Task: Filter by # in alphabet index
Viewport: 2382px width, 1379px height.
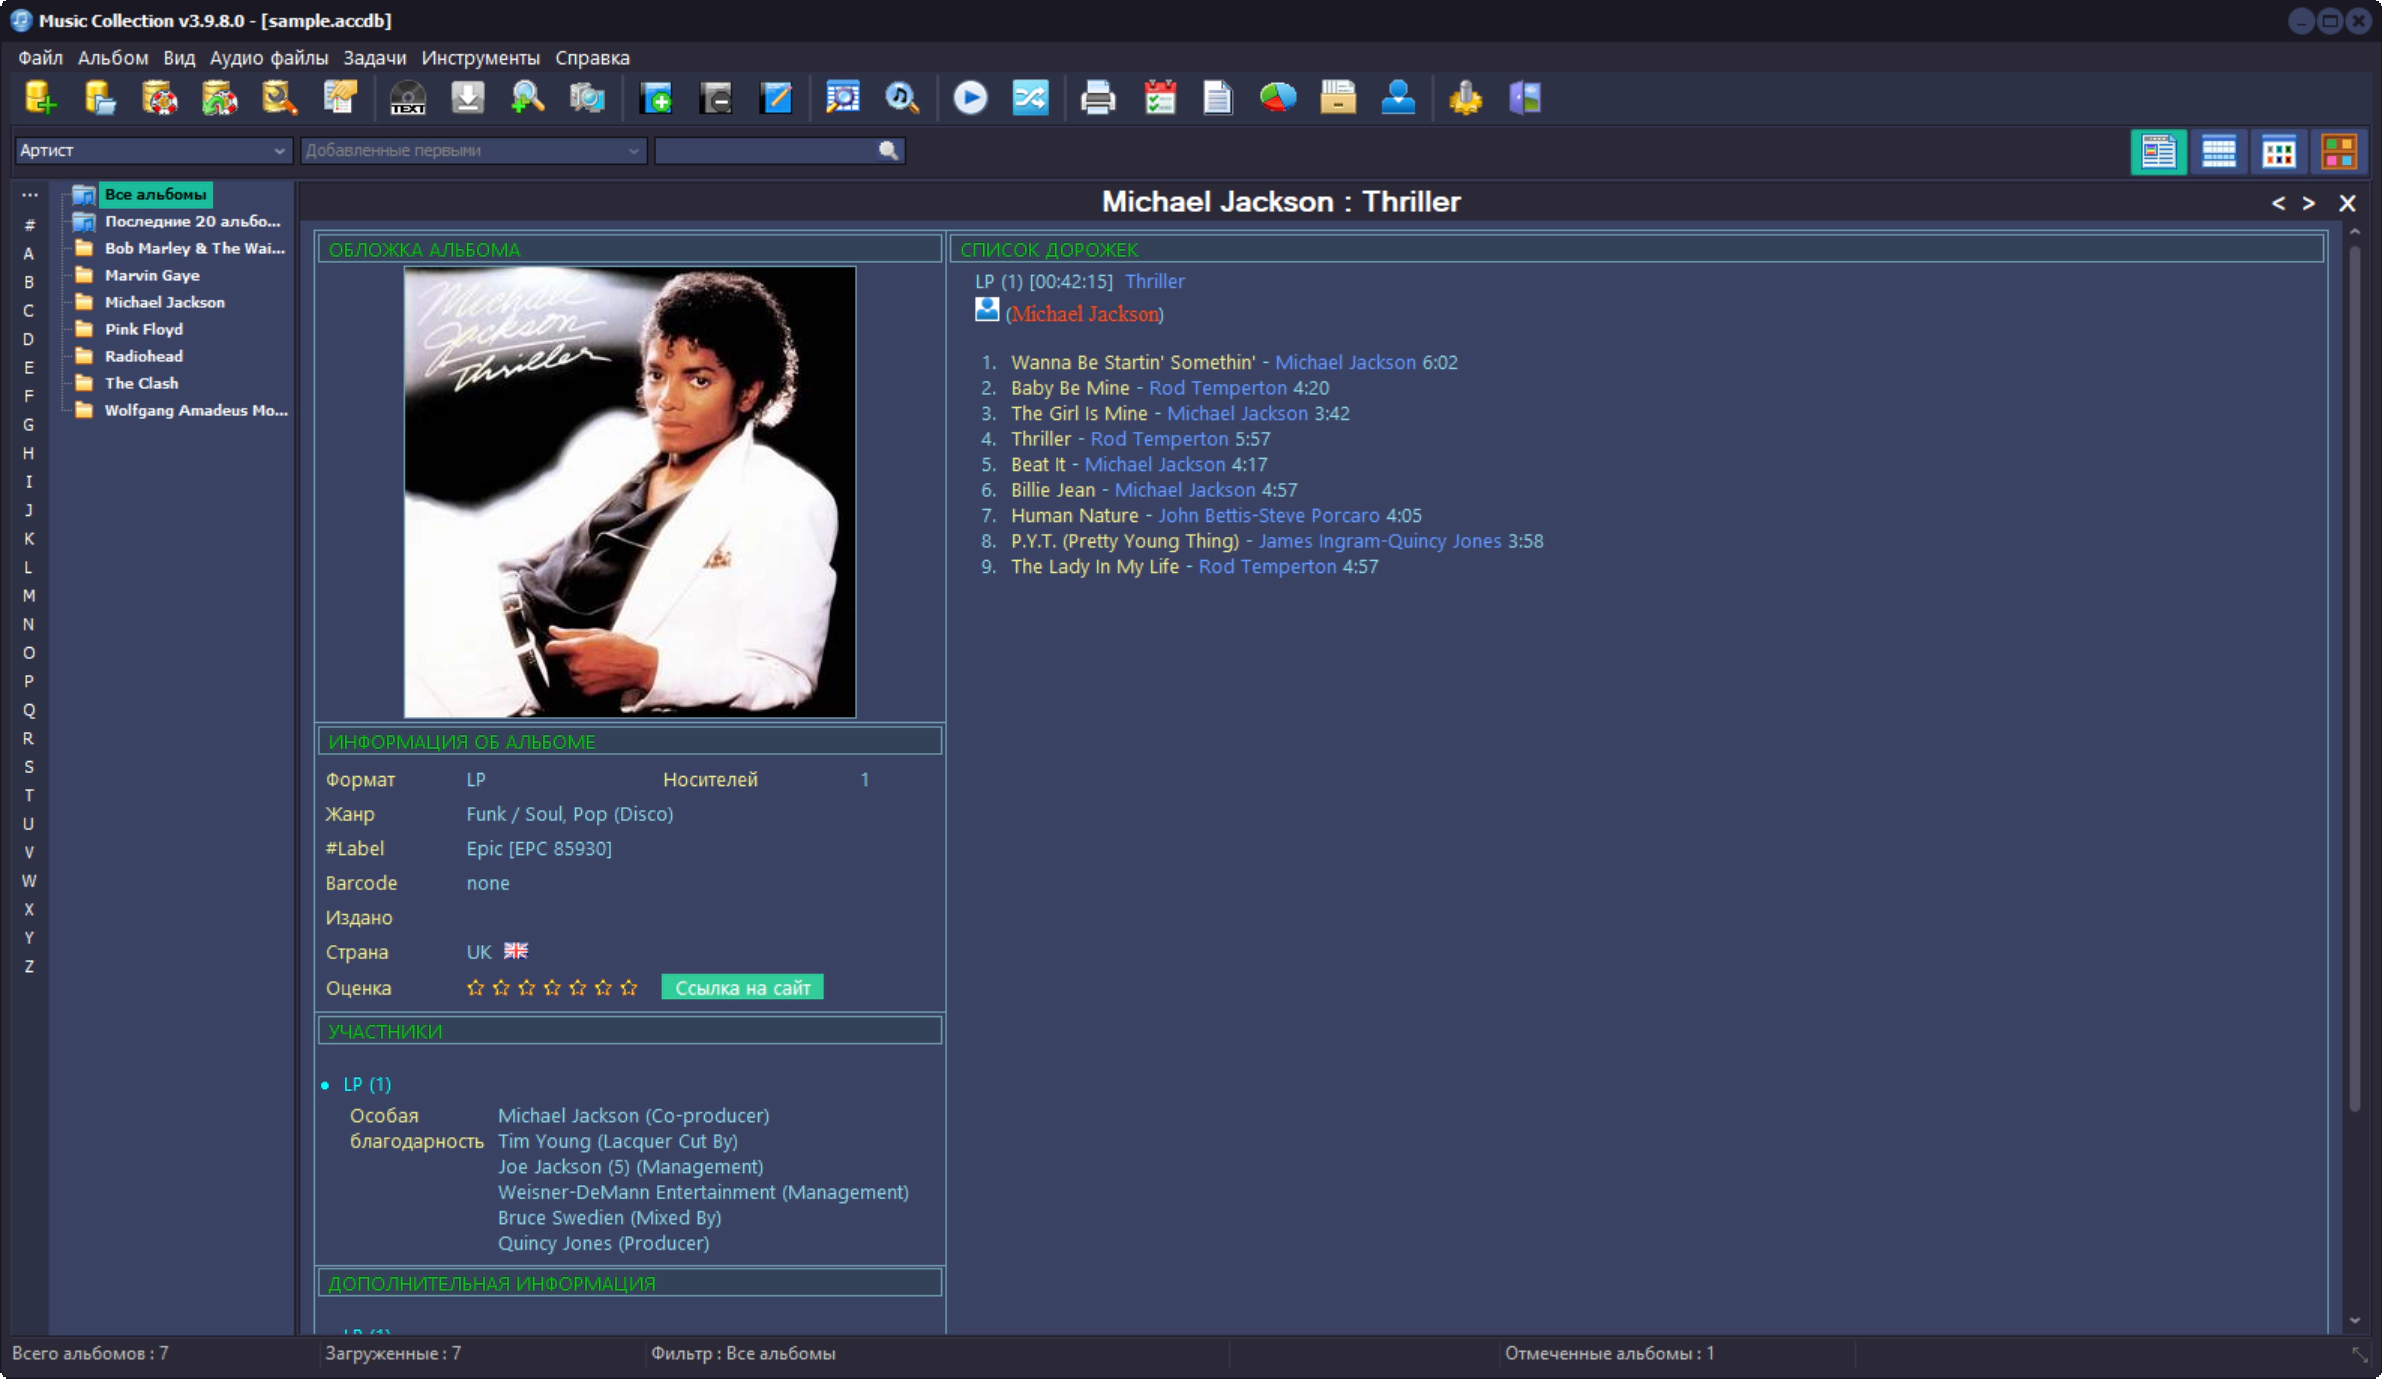Action: point(29,225)
